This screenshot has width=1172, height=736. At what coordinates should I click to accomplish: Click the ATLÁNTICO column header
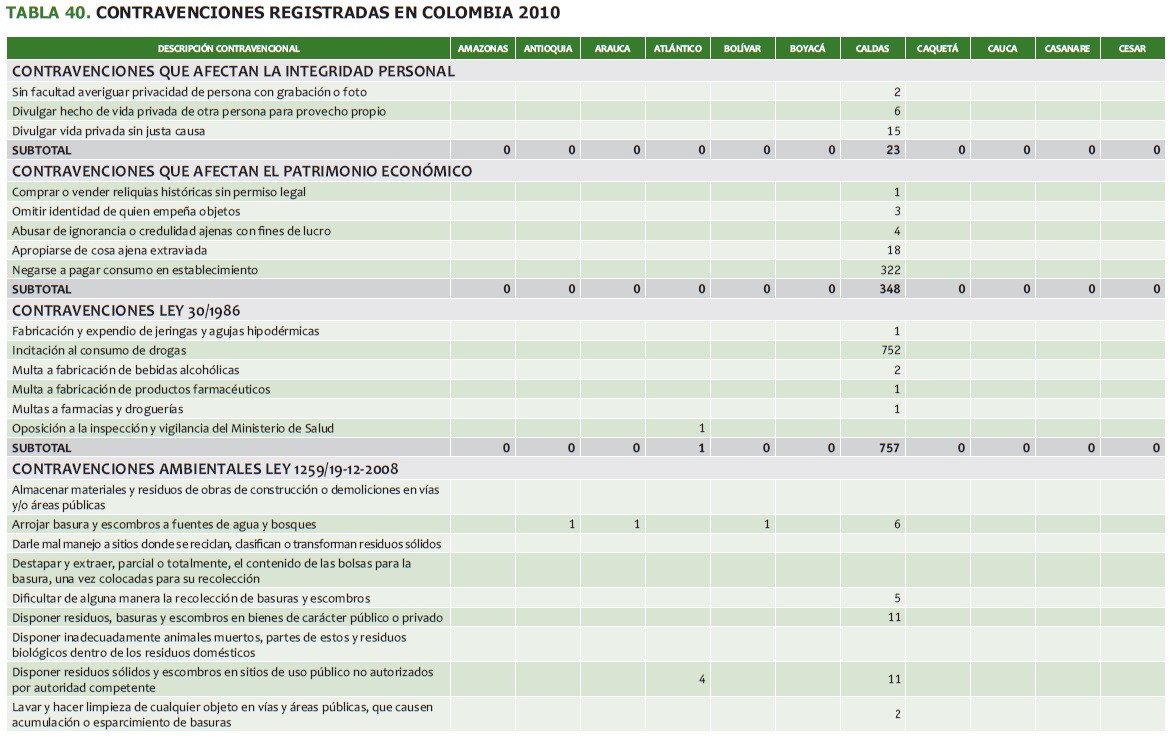click(677, 48)
